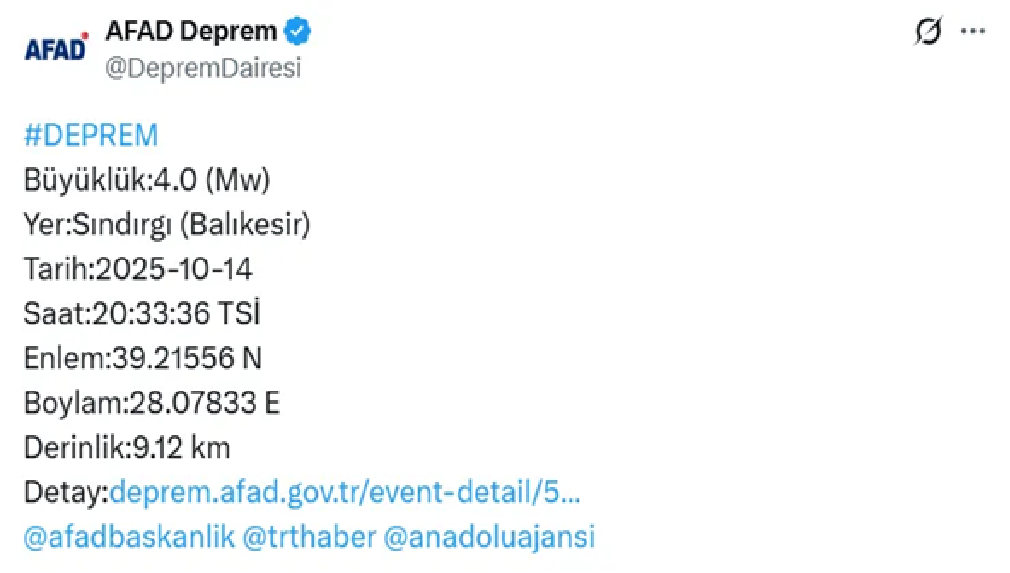Click the blue verified badge
Viewport: 1010px width, 573px height.
point(297,32)
